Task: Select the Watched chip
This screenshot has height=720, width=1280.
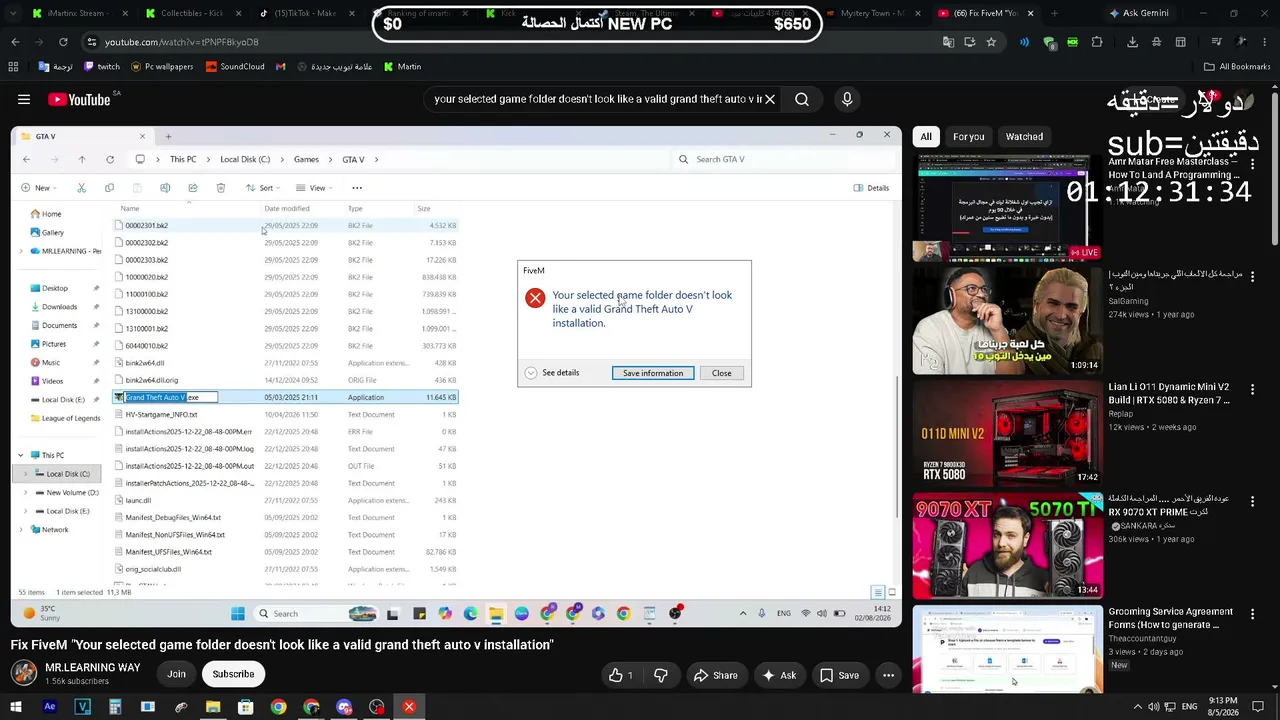Action: tap(1024, 137)
